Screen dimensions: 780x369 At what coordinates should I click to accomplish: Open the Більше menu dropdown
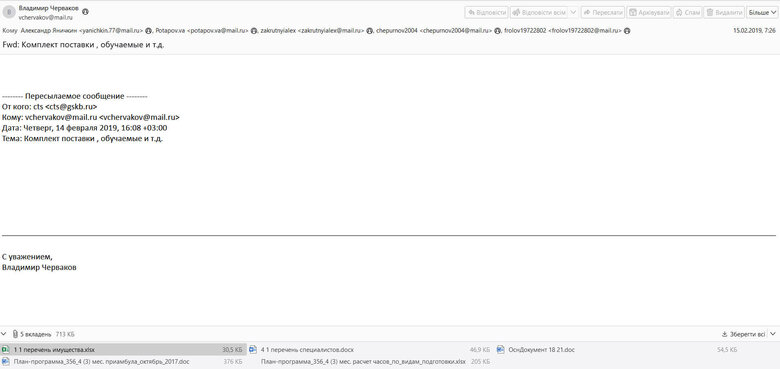click(x=762, y=12)
